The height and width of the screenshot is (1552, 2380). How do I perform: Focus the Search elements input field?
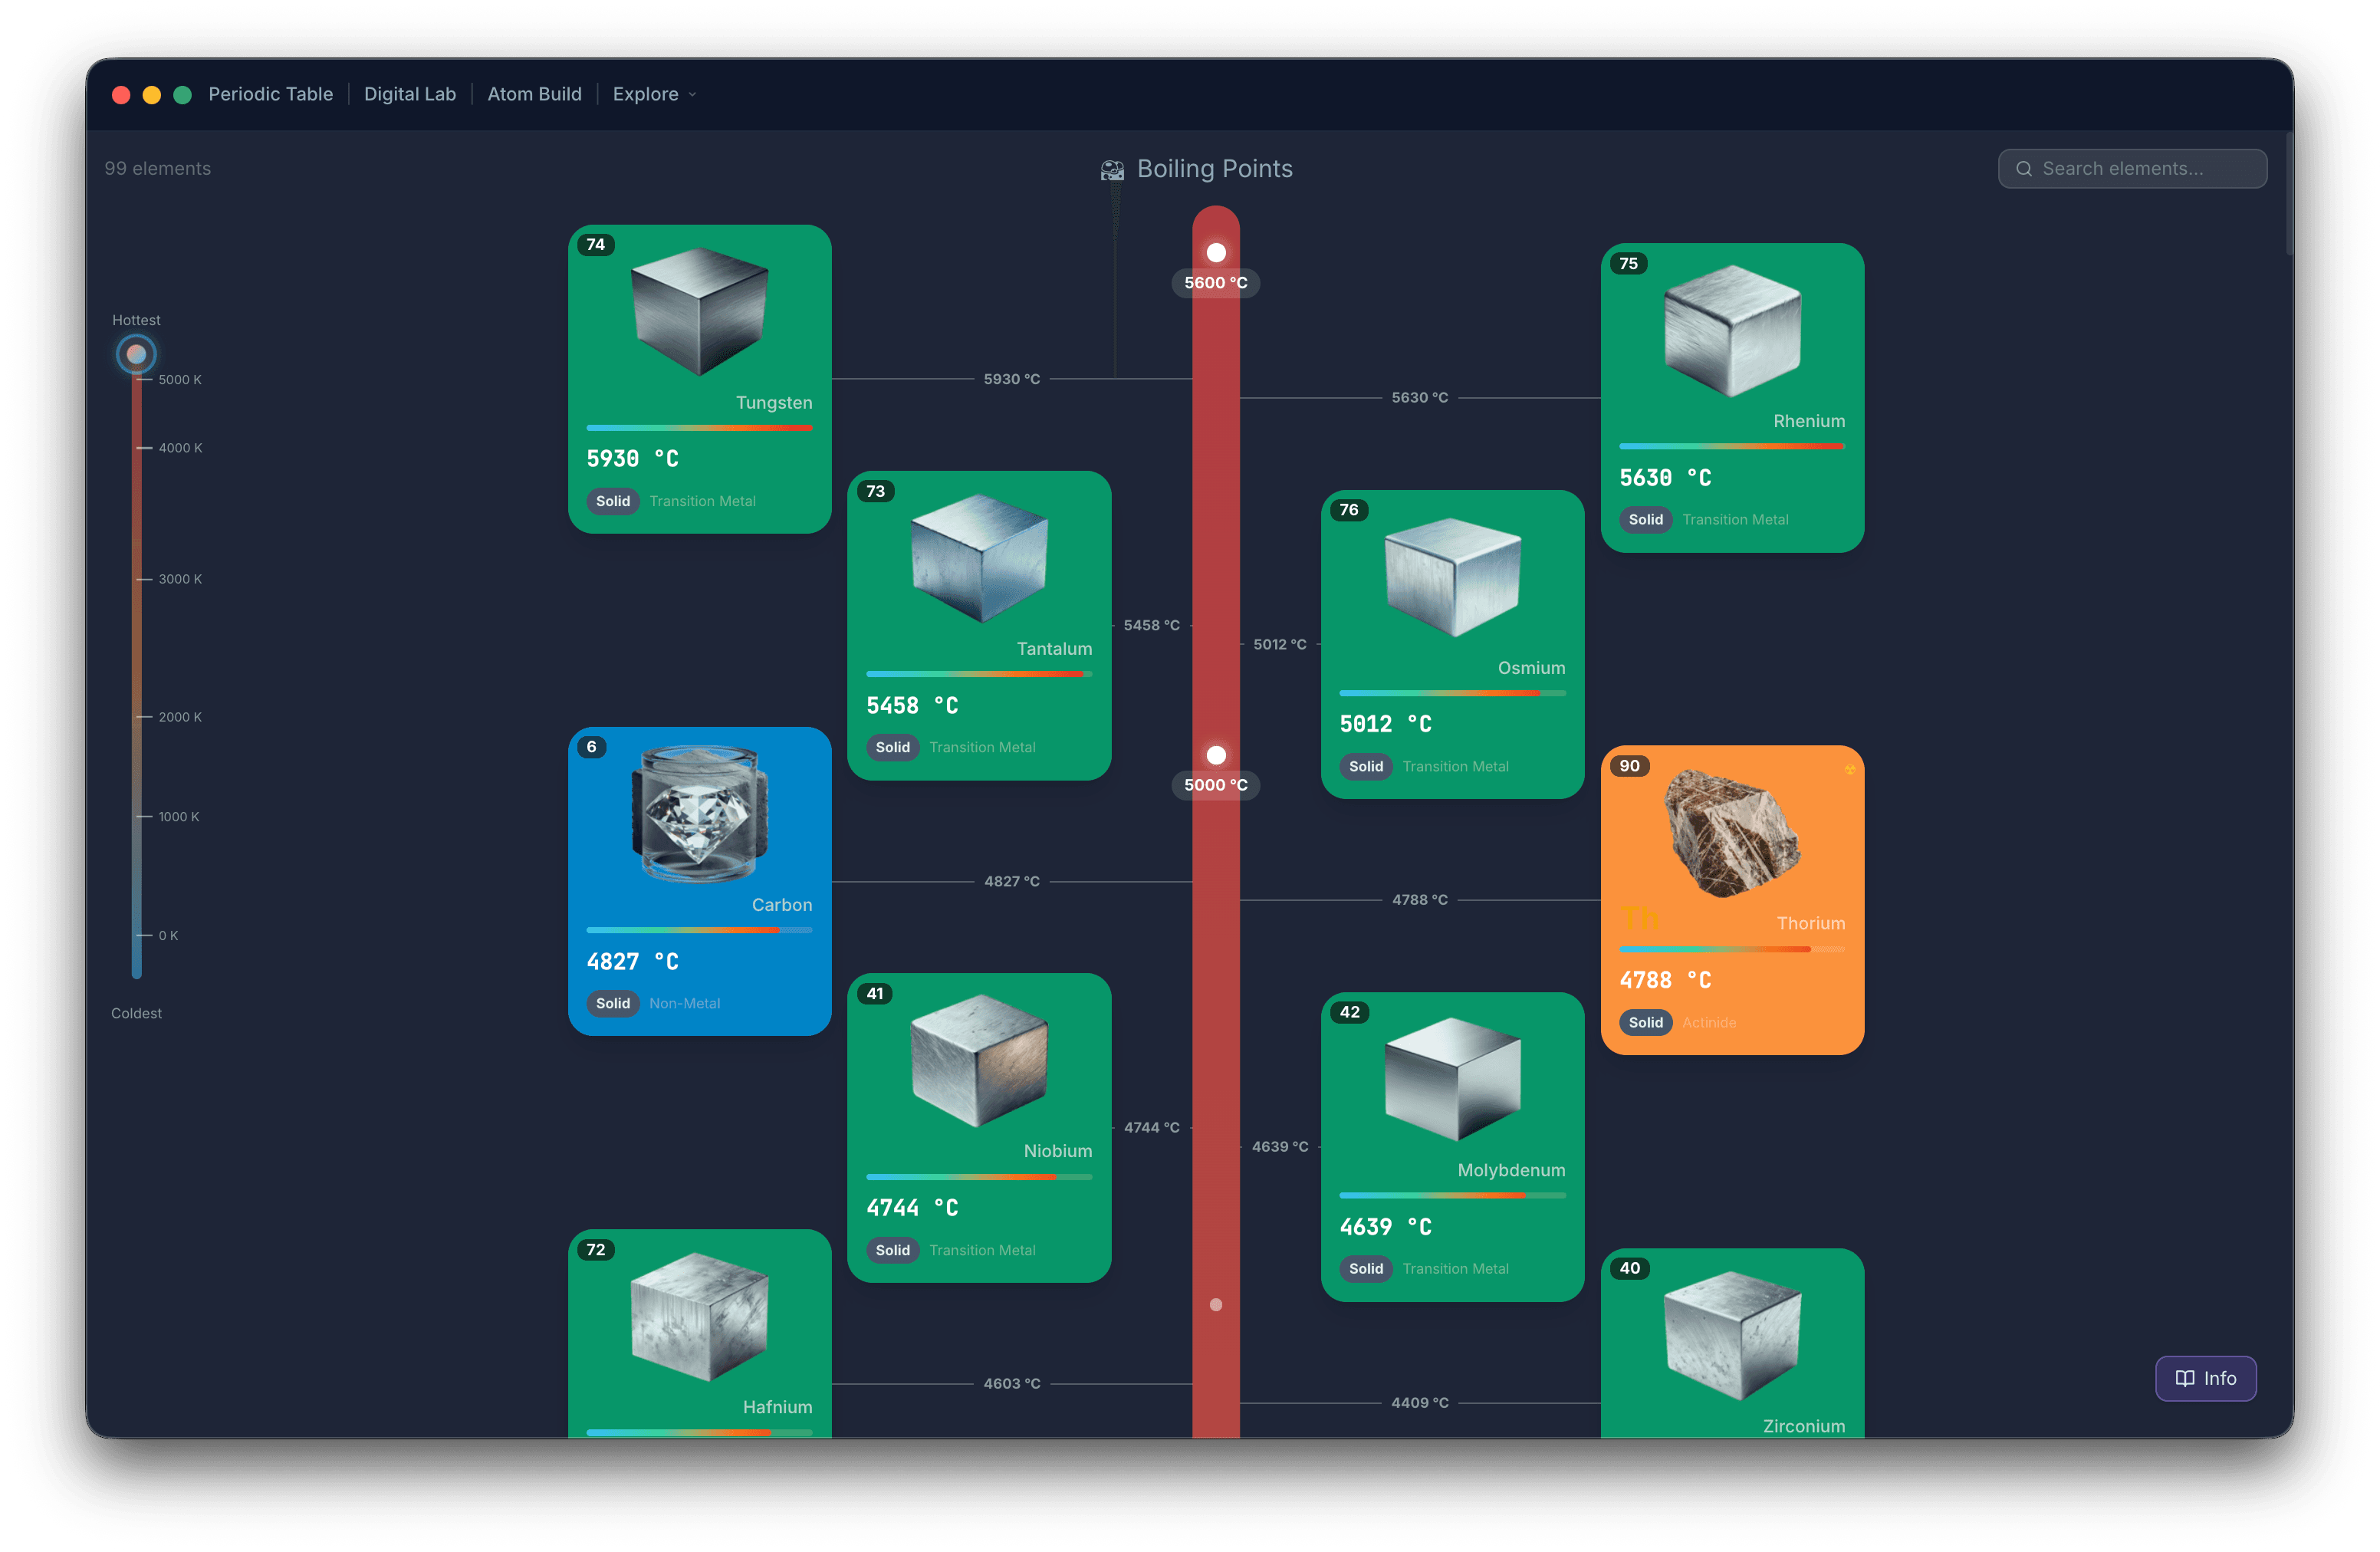[x=2132, y=169]
